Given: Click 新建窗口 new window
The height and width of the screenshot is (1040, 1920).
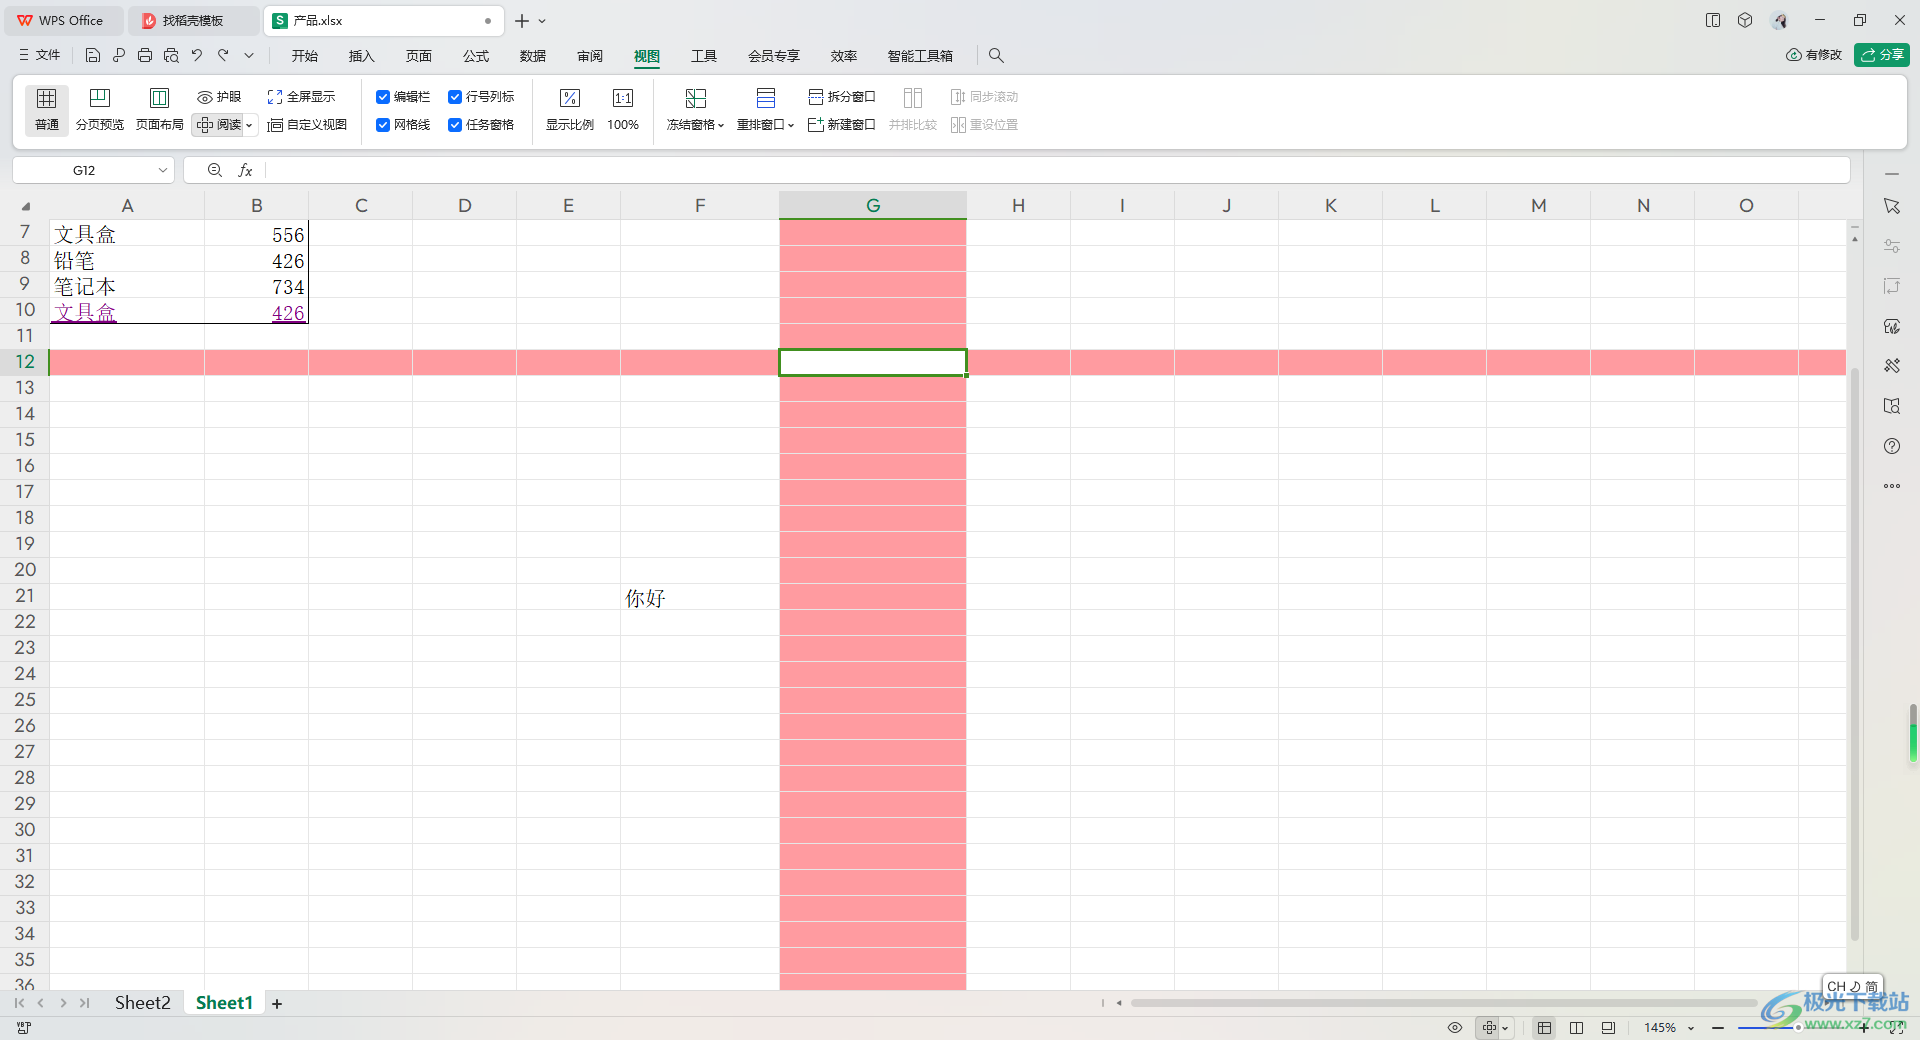Looking at the screenshot, I should 842,125.
